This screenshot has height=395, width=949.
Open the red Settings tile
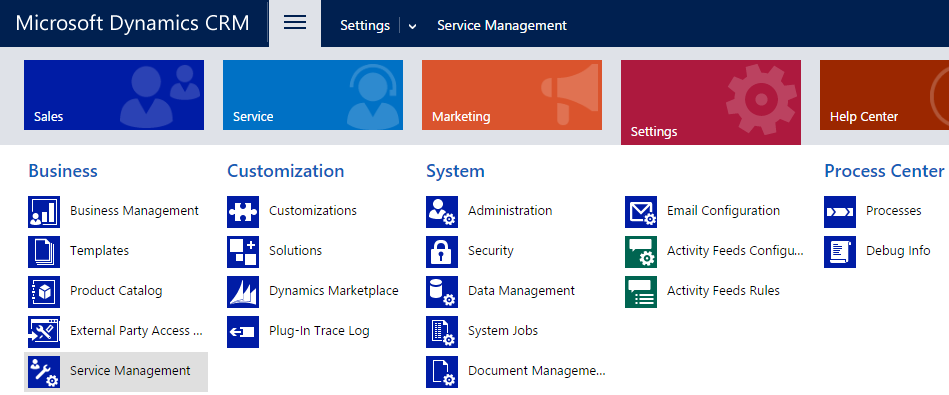(x=711, y=102)
